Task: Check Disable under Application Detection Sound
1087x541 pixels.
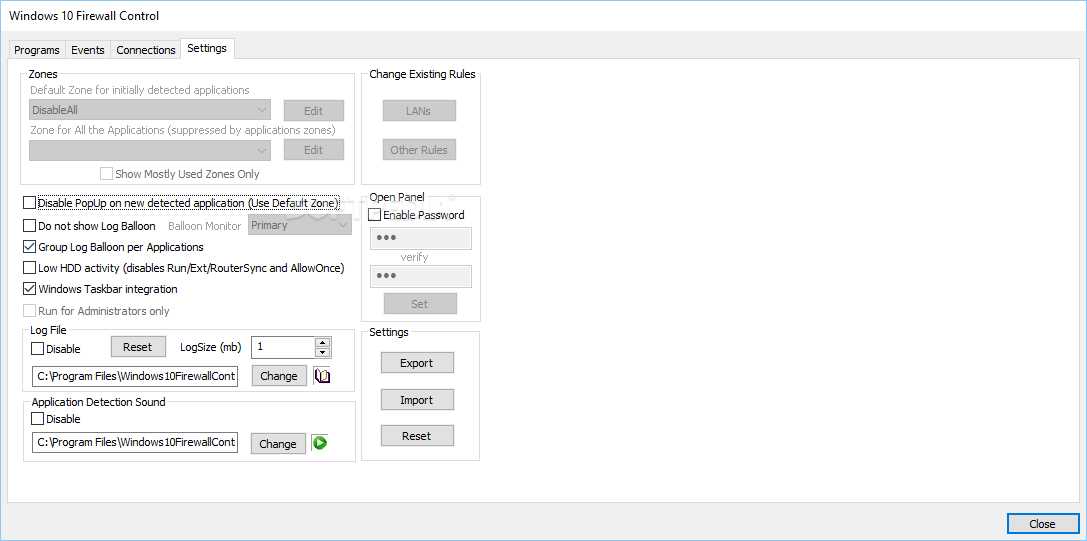Action: pyautogui.click(x=37, y=419)
